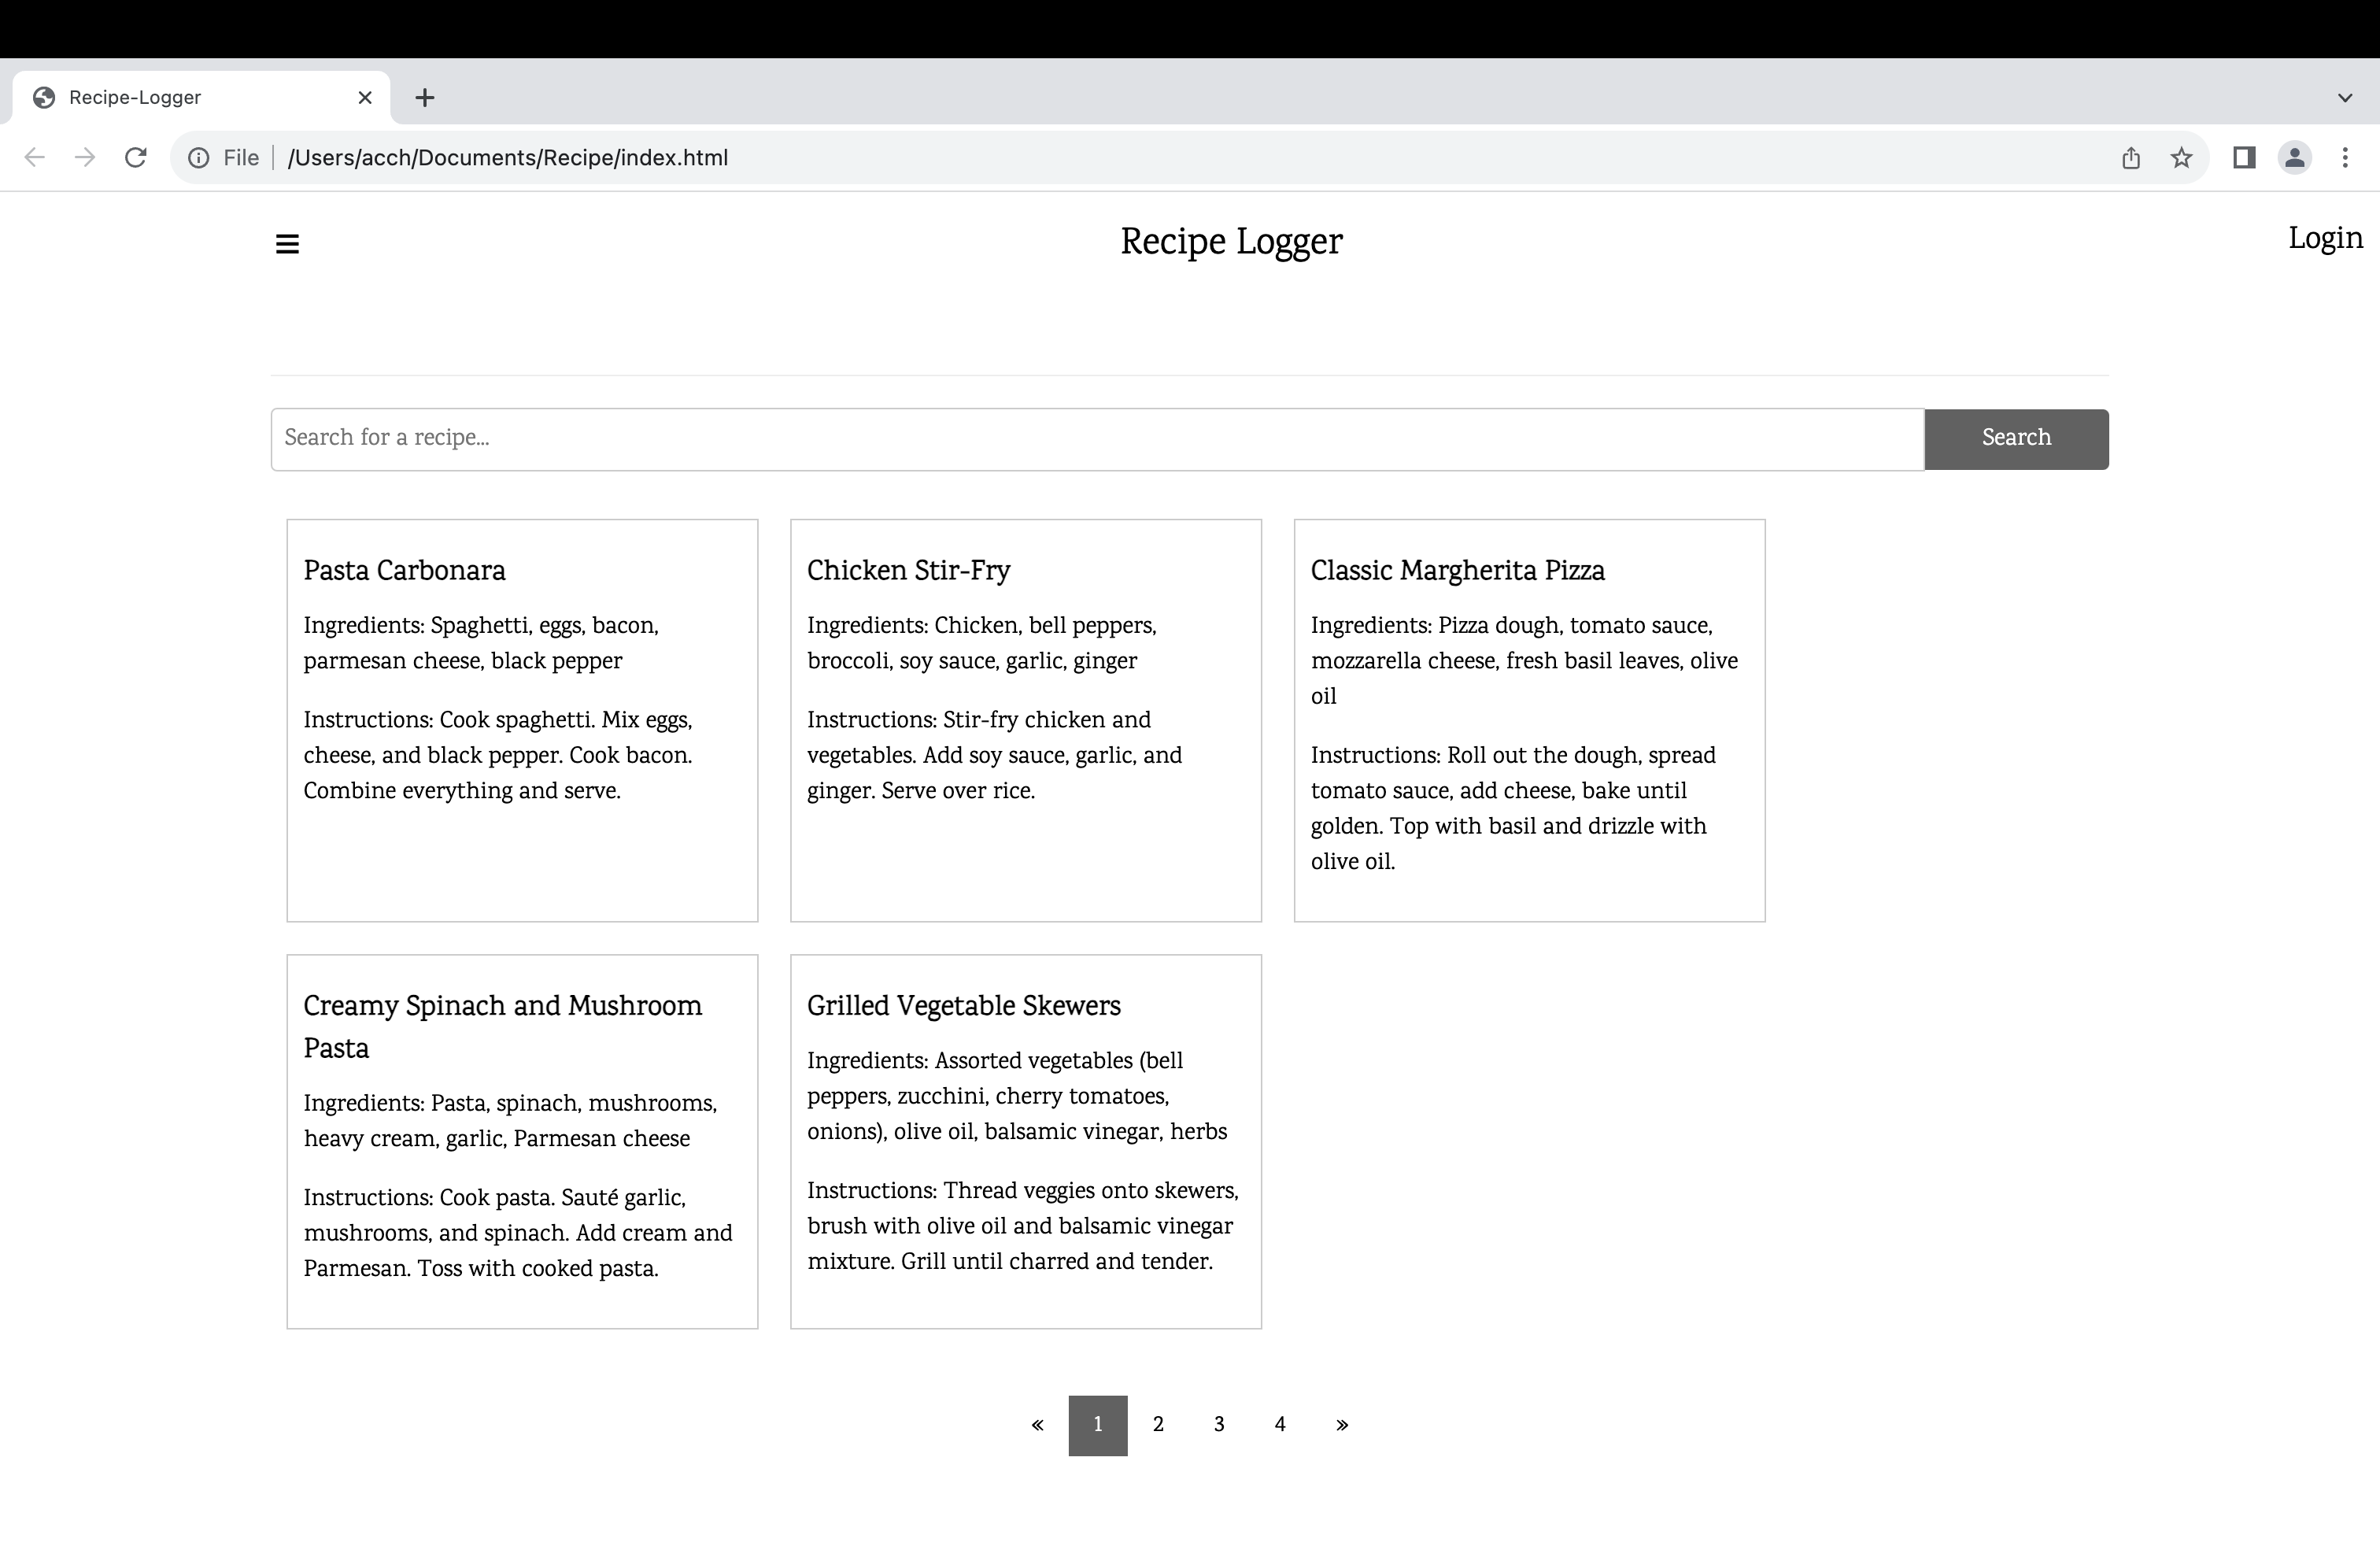Open the hamburger menu icon

287,244
